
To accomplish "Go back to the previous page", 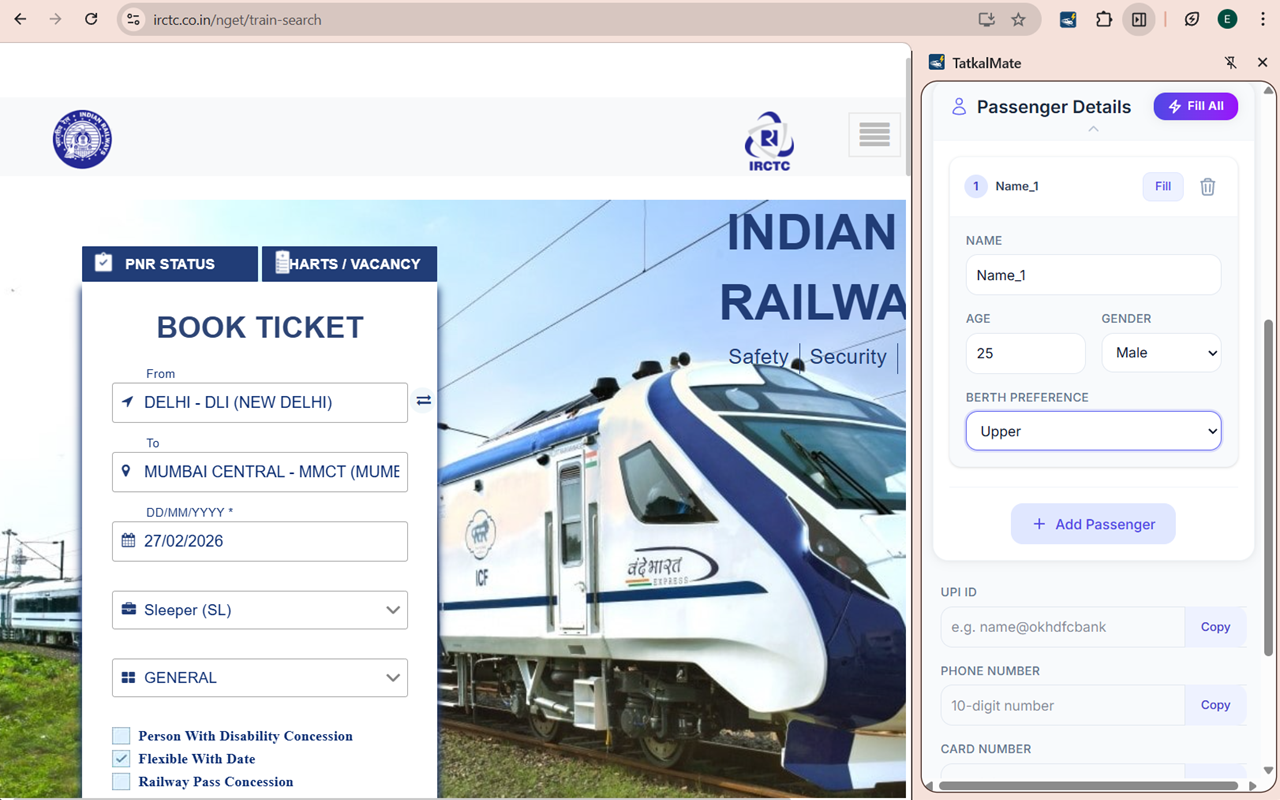I will coord(20,19).
